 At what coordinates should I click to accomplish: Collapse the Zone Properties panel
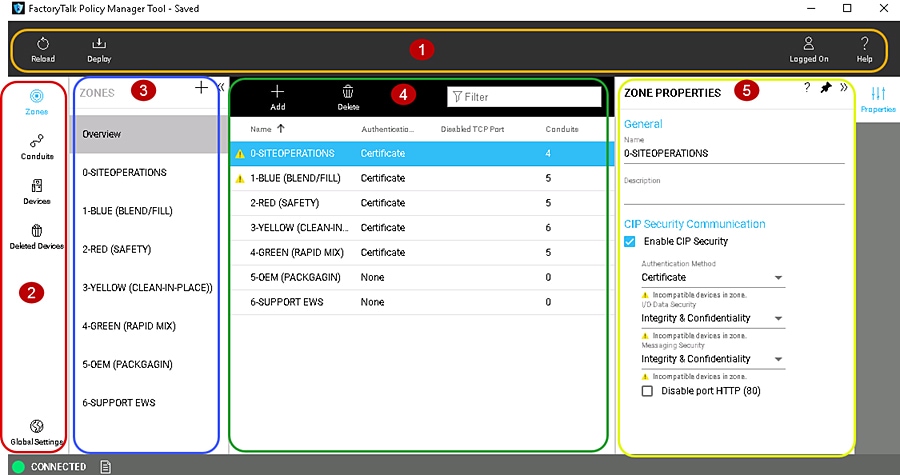pyautogui.click(x=844, y=87)
